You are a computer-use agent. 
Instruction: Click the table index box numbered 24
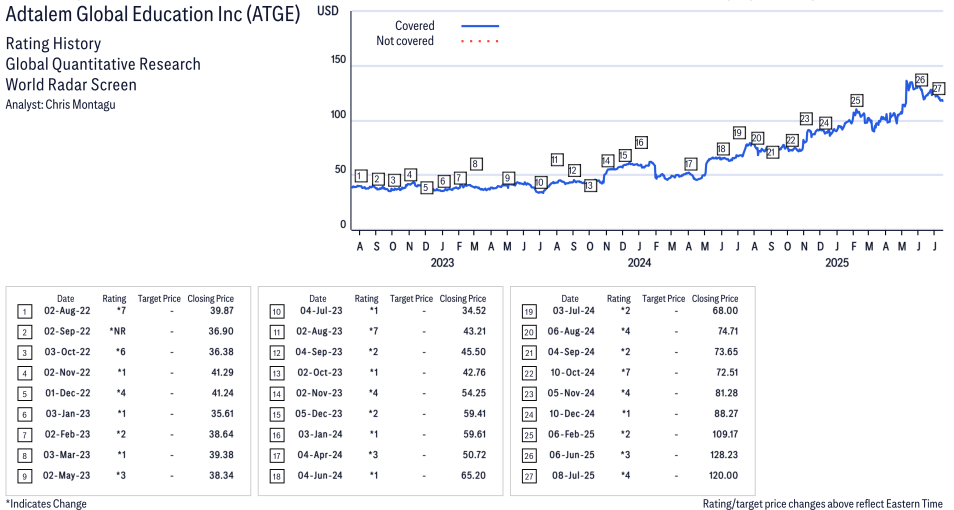click(529, 415)
